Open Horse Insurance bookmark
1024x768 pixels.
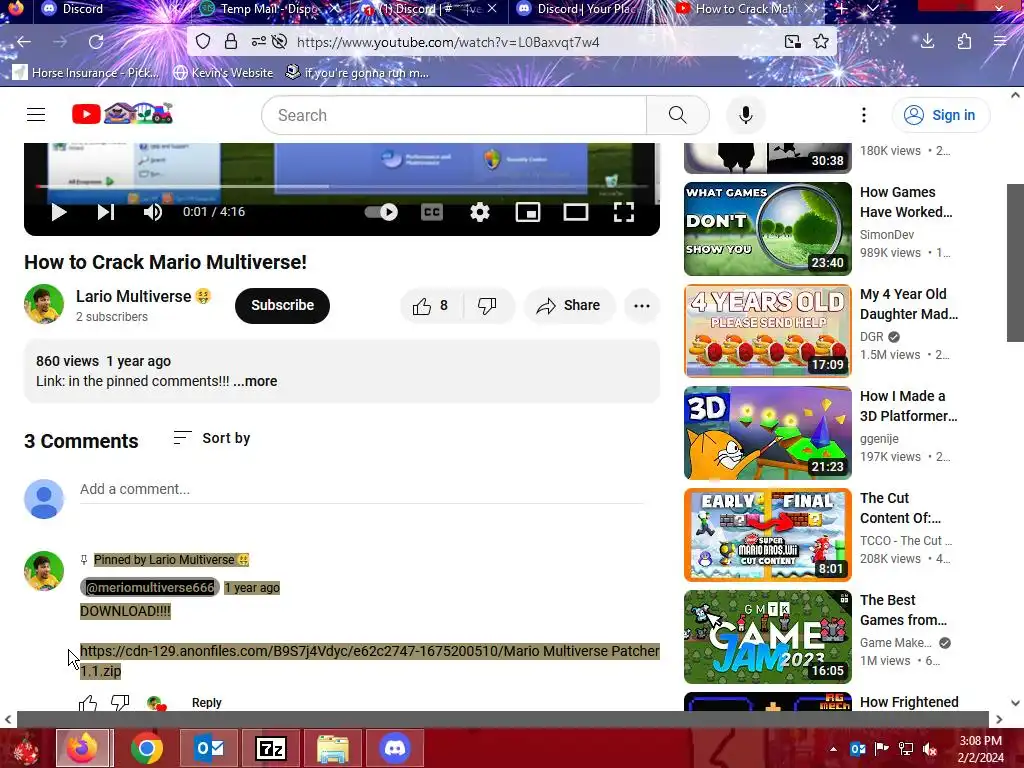tap(86, 72)
